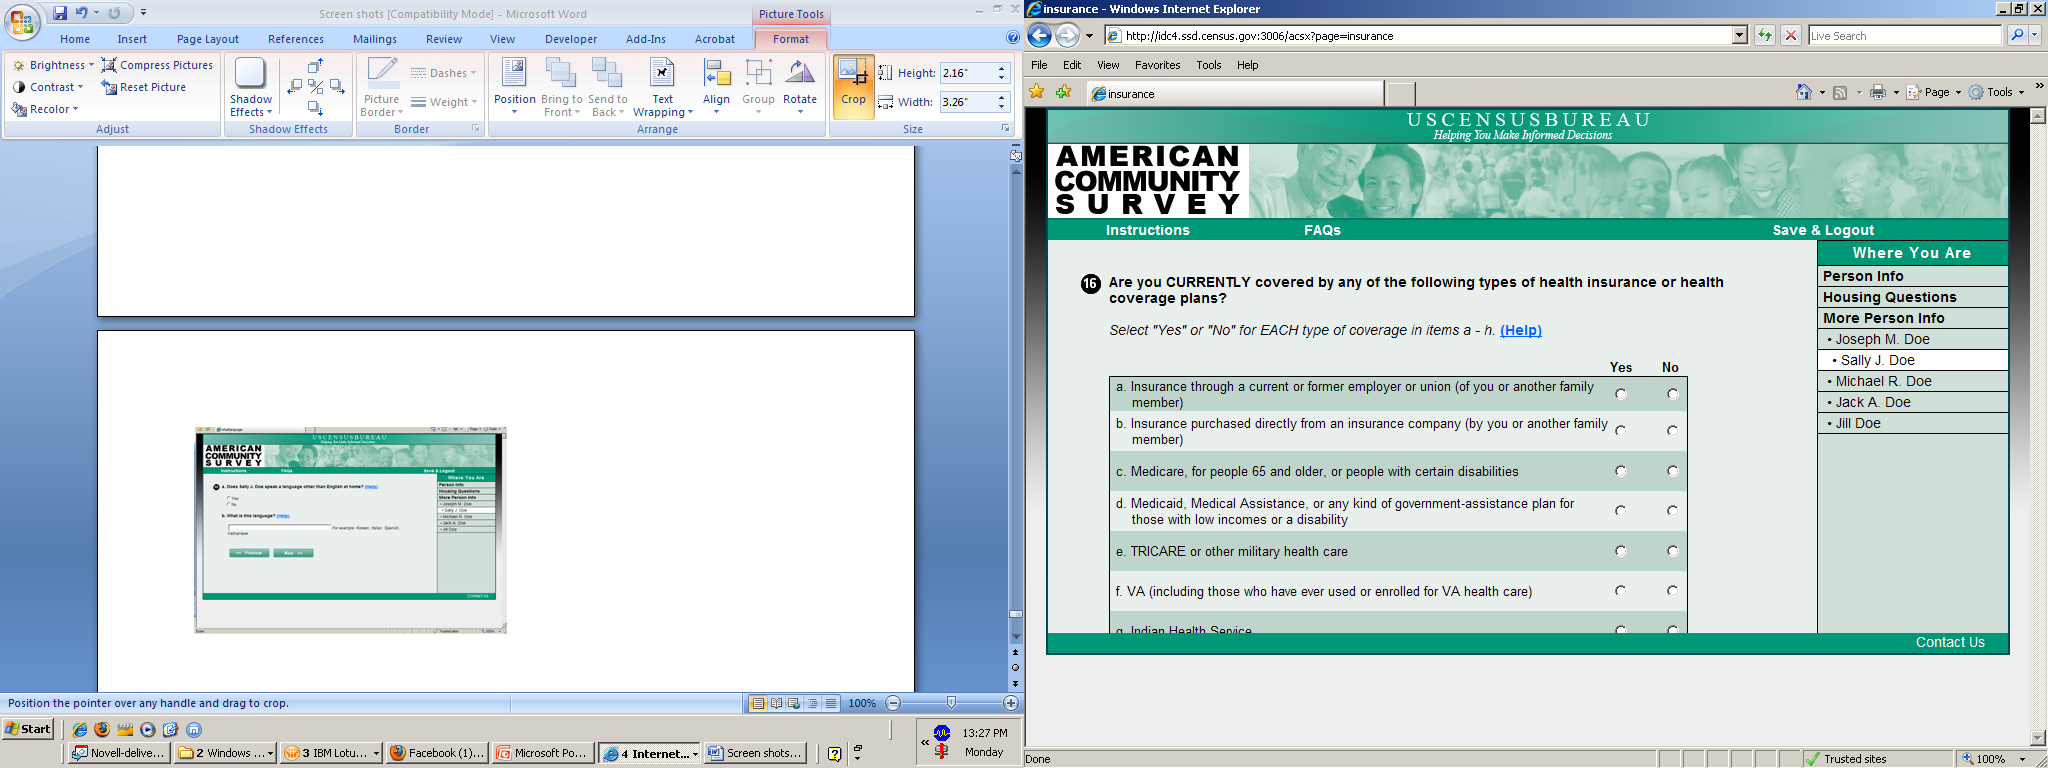Click the IE Stop button

(x=1791, y=35)
